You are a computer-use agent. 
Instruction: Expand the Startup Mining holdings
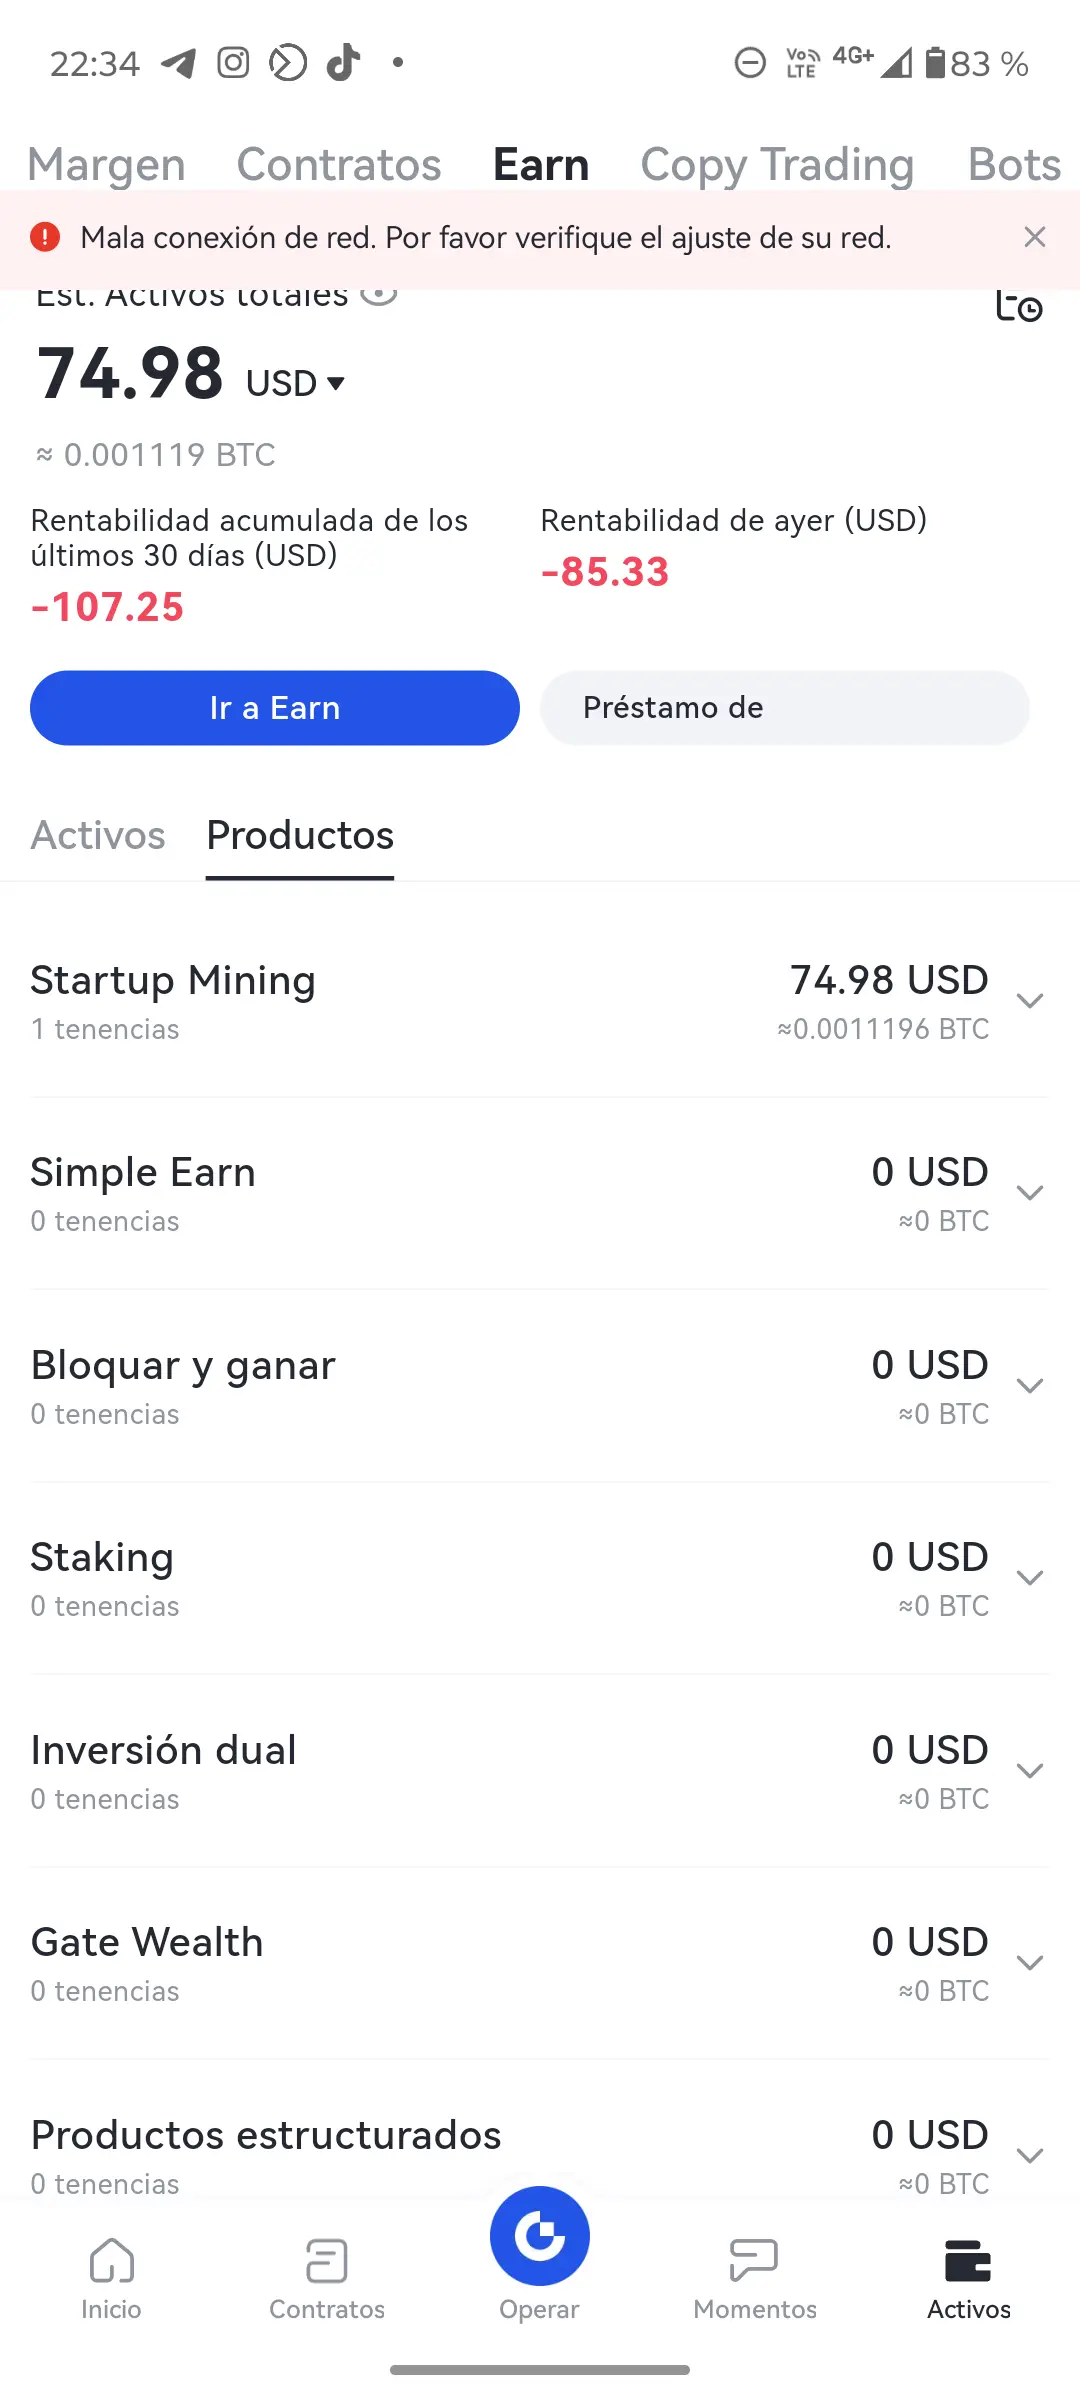tap(540, 1001)
